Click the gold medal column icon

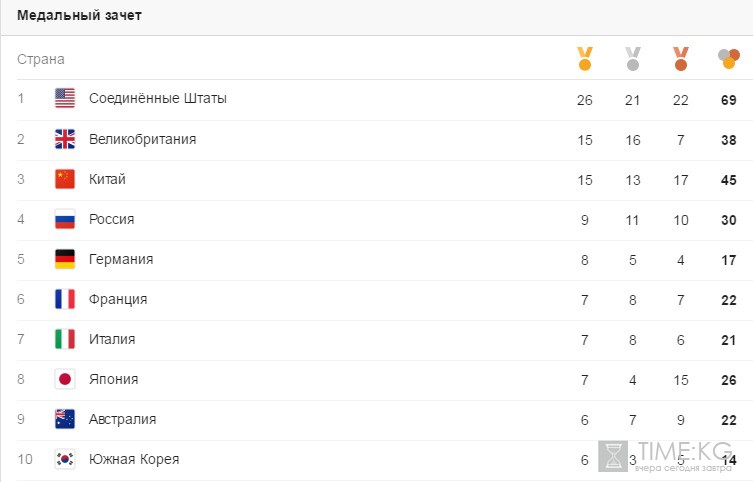click(x=584, y=59)
